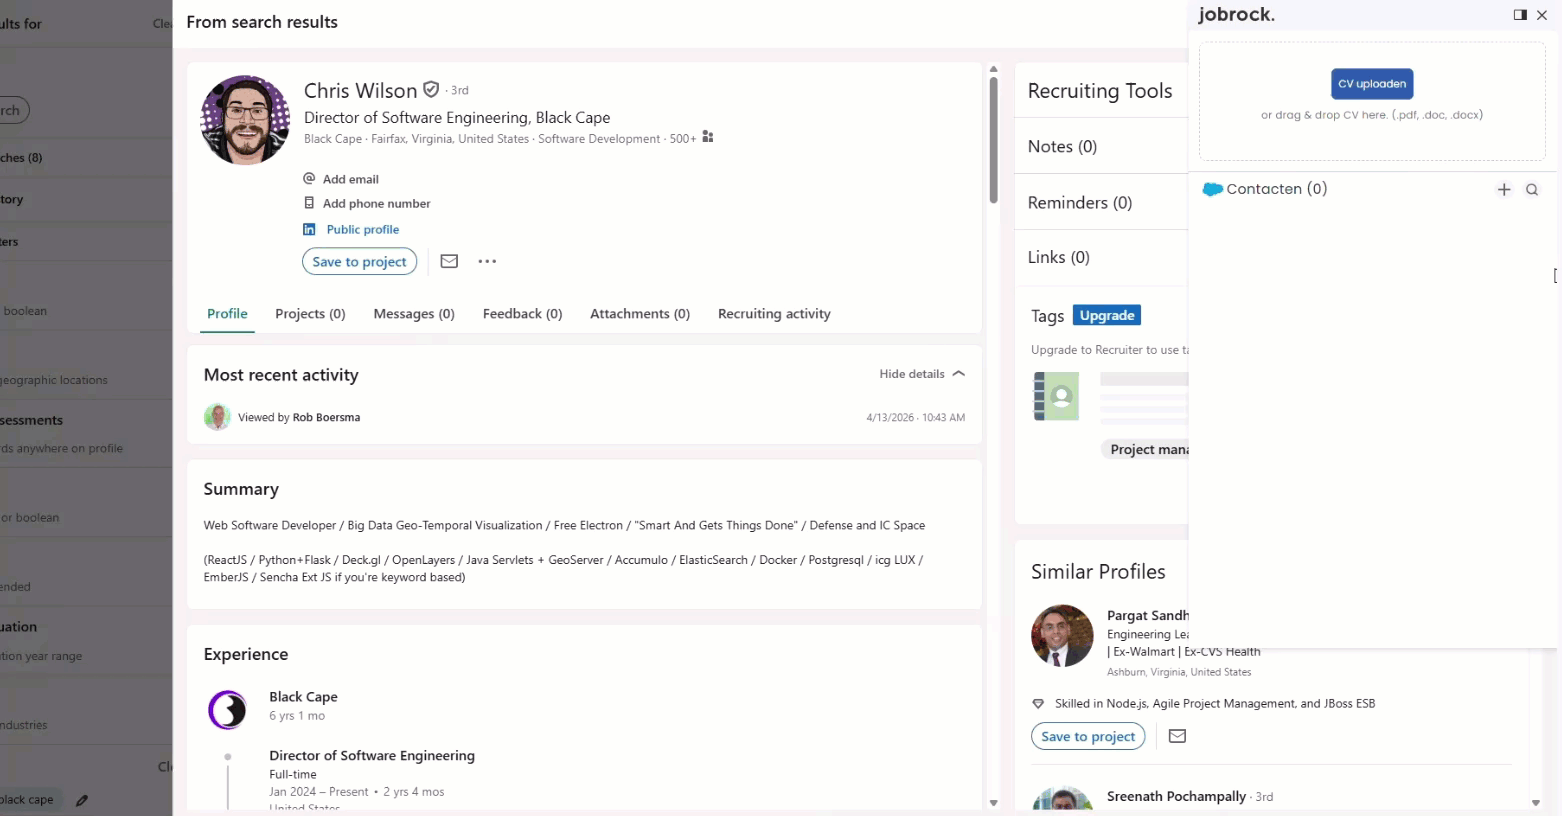Click Save to project for Chris Wilson

(359, 261)
